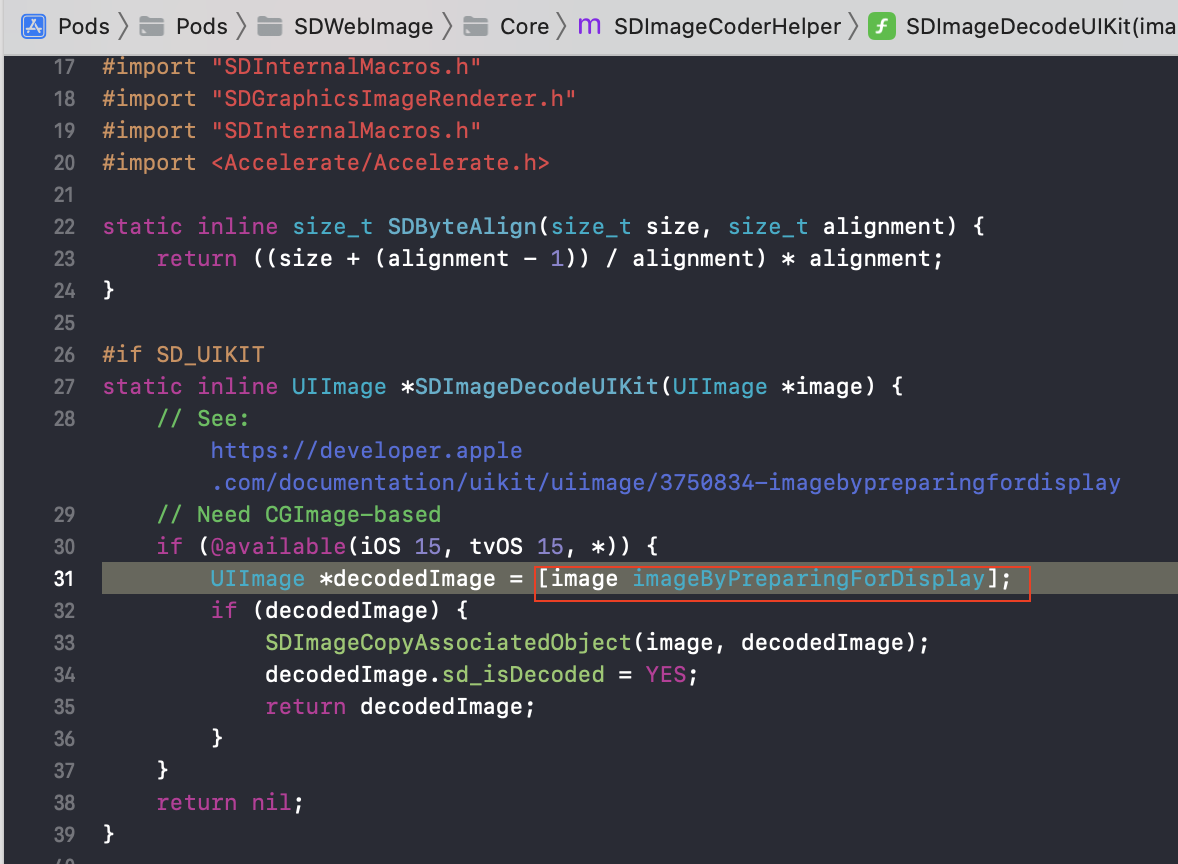The height and width of the screenshot is (864, 1178).
Task: Click line number 22 in the gutter
Action: coord(64,227)
